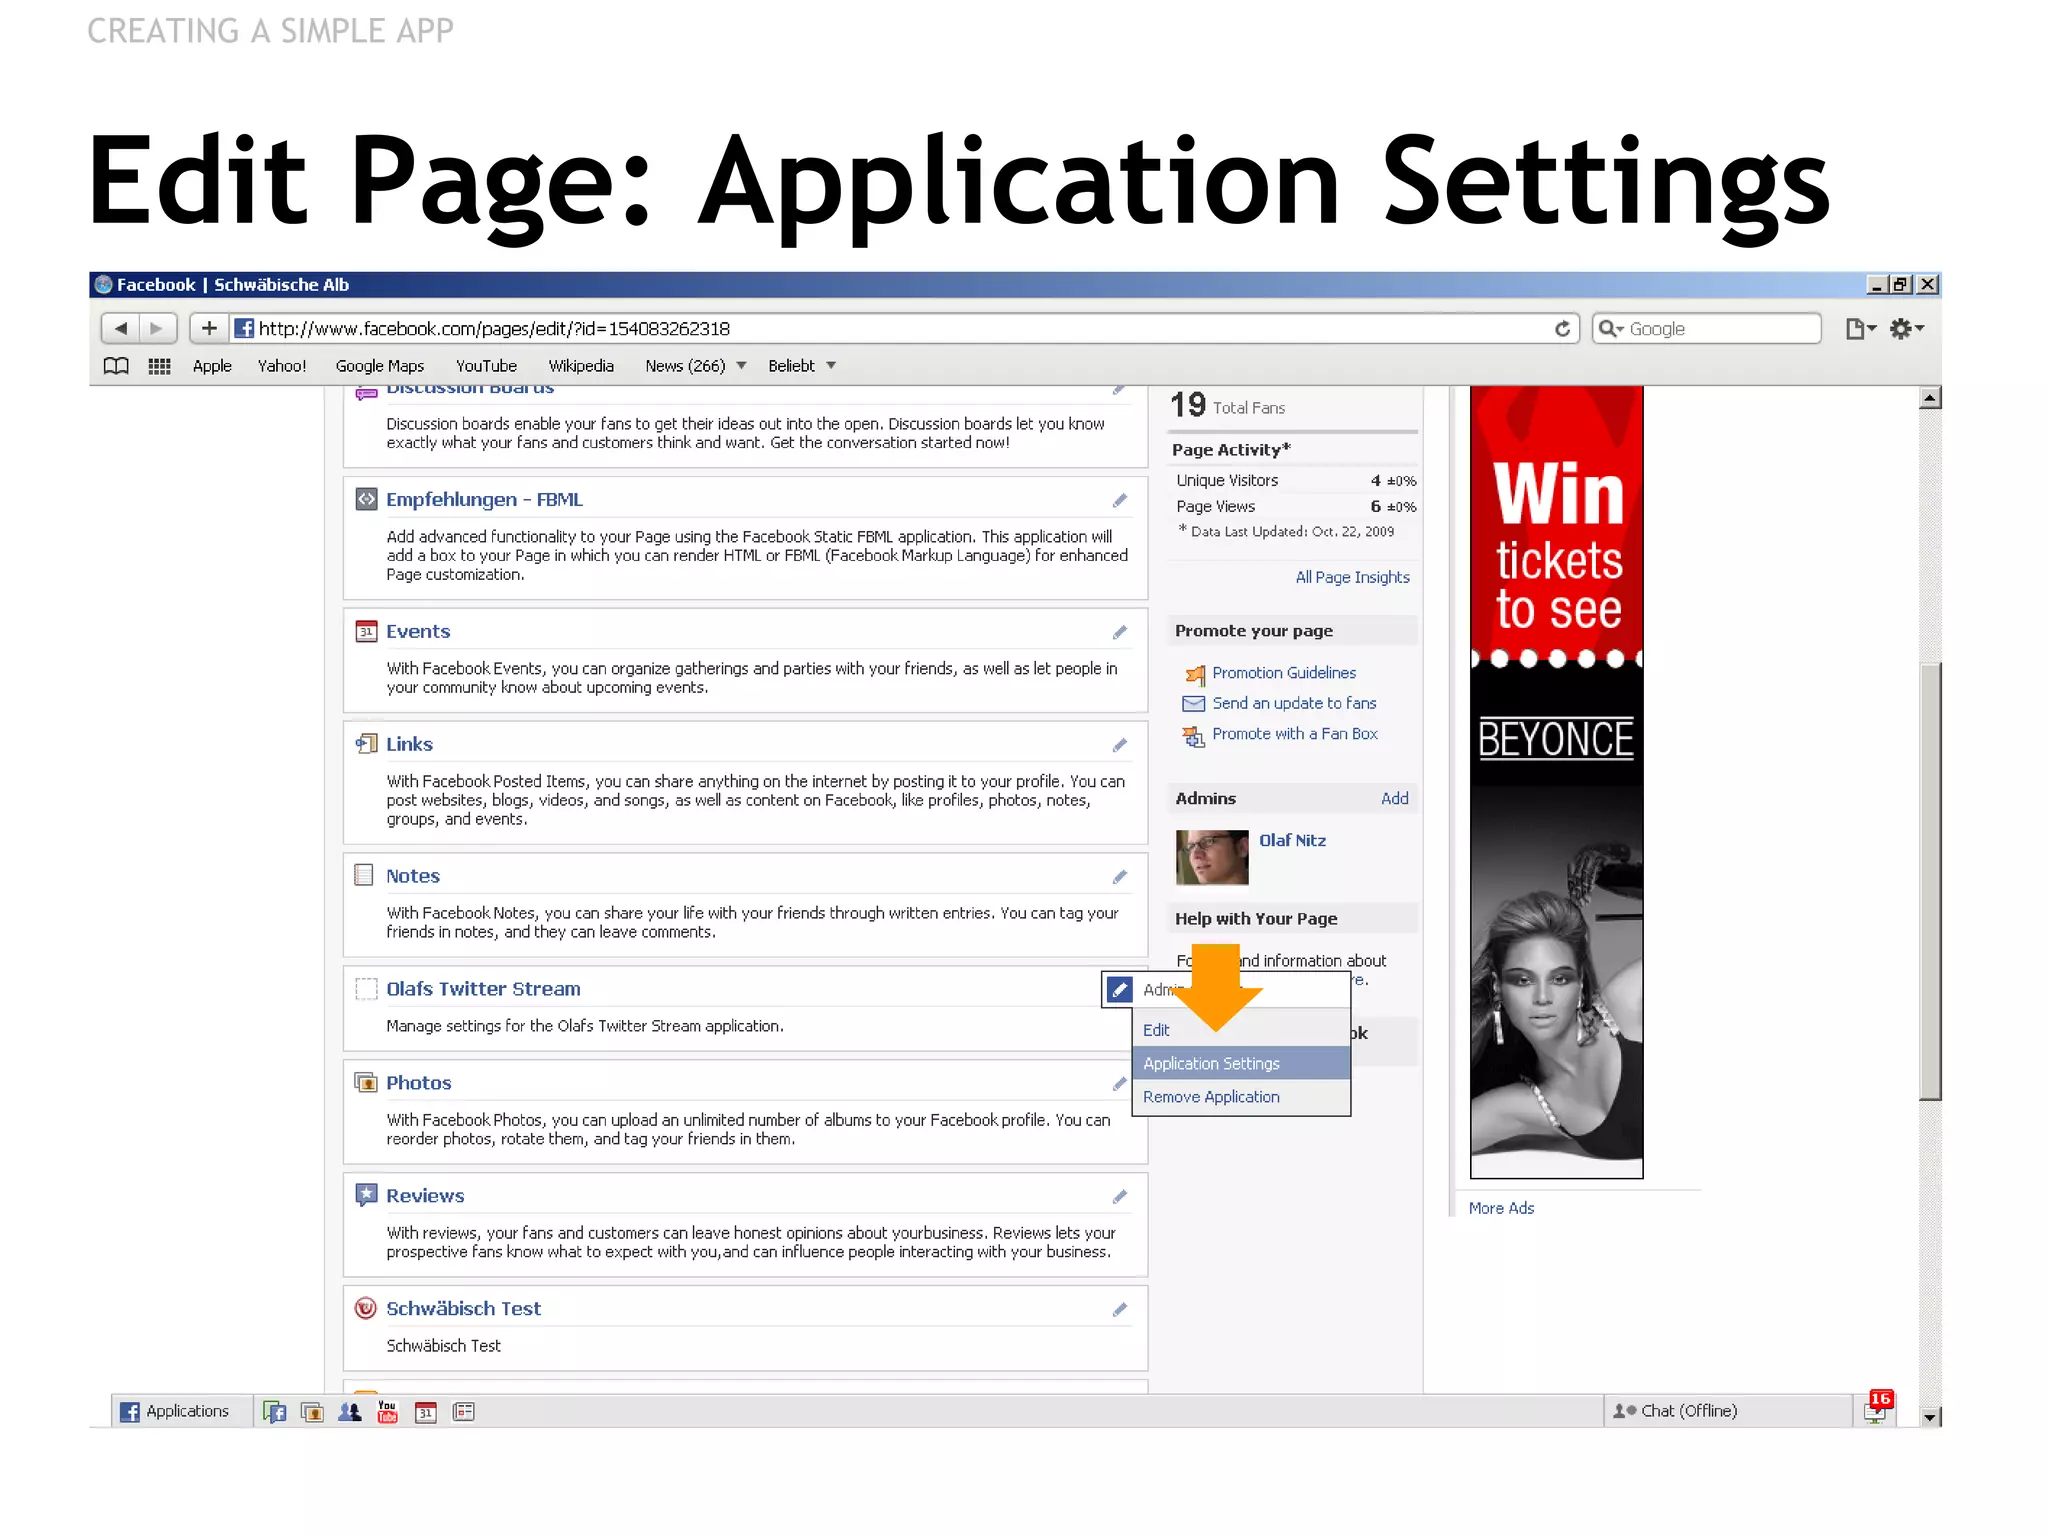Click active blue pencil for Olafs Twitter Stream
Viewport: 2048px width, 1536px height.
[1119, 990]
